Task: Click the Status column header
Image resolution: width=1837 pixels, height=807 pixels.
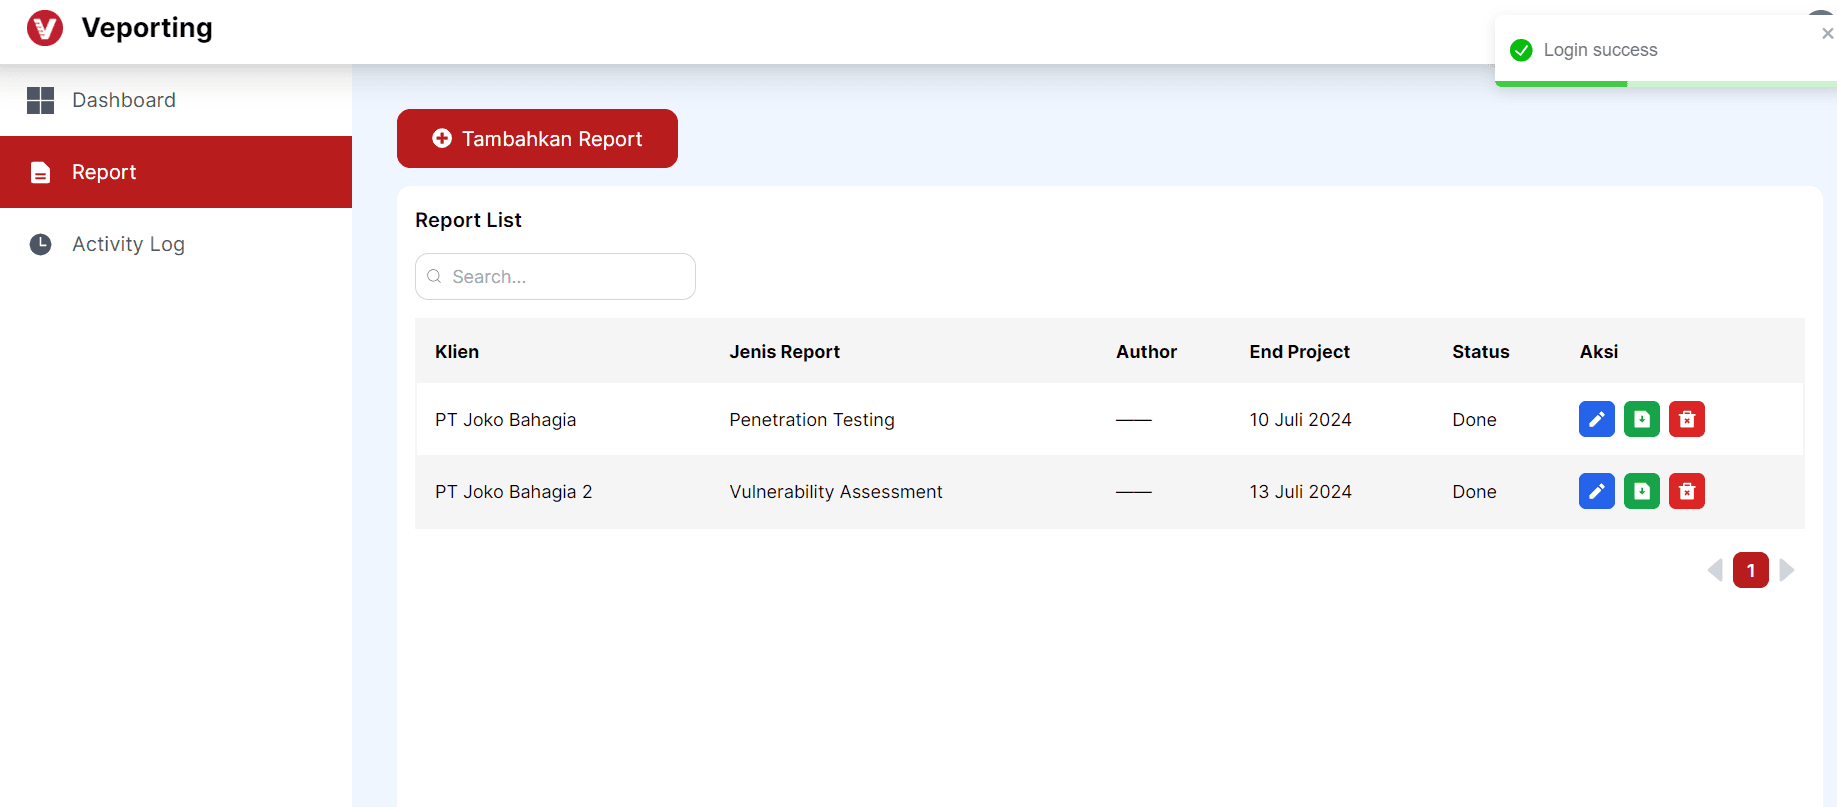Action: point(1481,352)
